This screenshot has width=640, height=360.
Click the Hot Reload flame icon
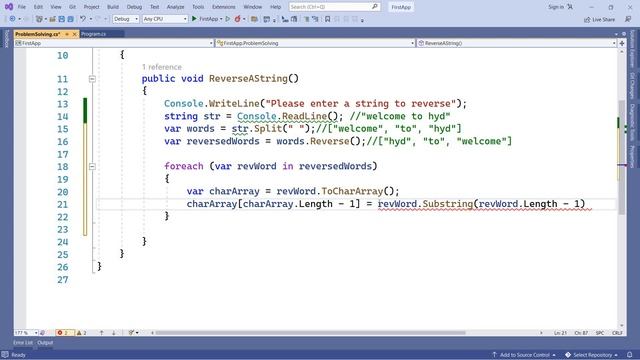click(237, 19)
